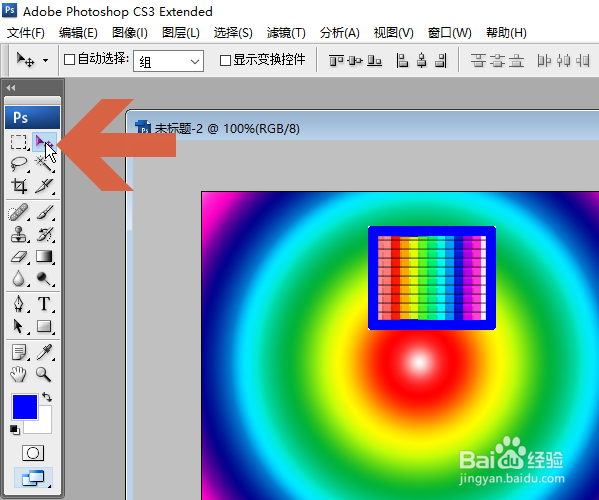The width and height of the screenshot is (599, 500).
Task: Select the Type tool
Action: pyautogui.click(x=44, y=304)
